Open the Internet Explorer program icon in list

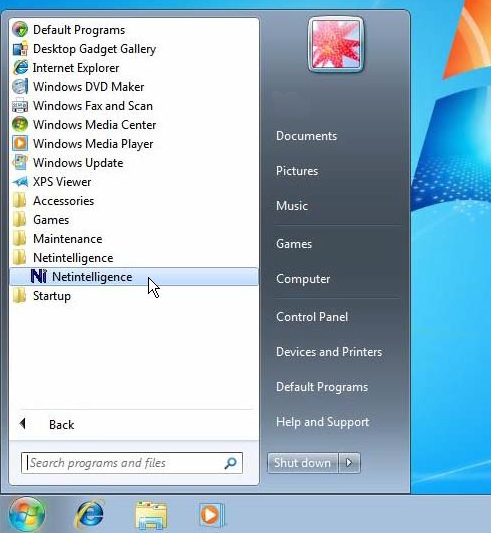(20, 68)
